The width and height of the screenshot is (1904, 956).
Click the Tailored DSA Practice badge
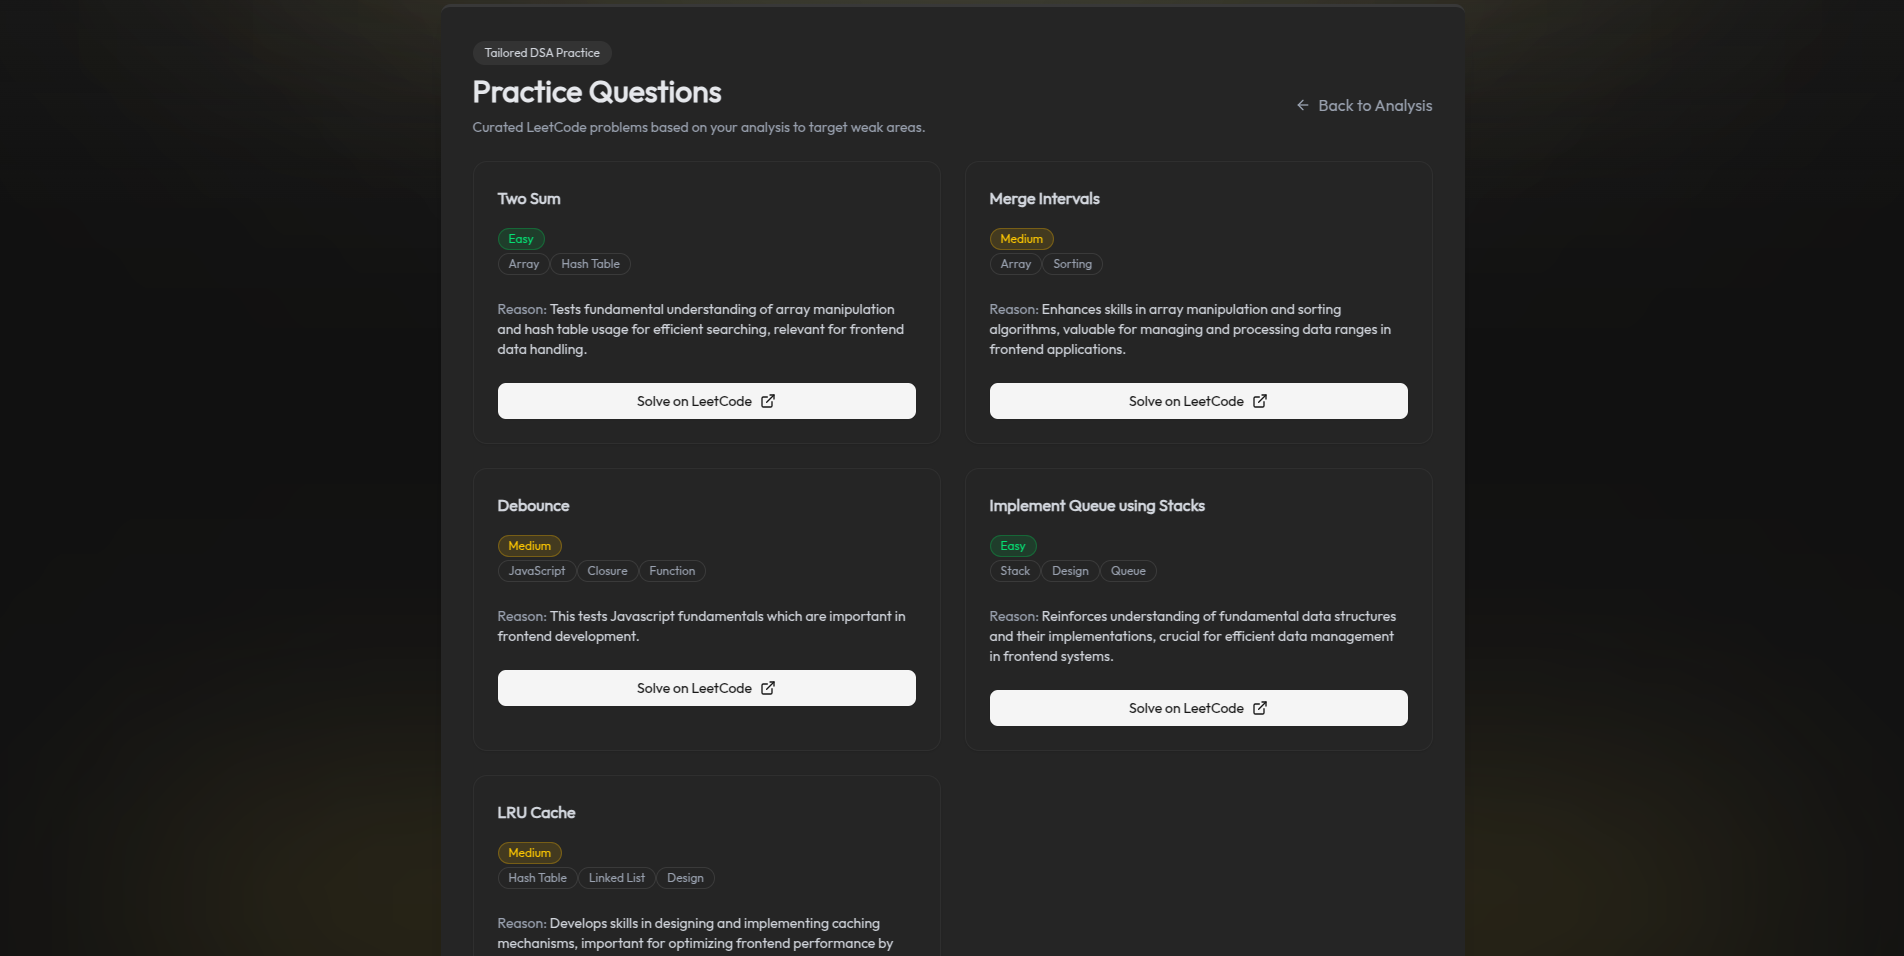pyautogui.click(x=542, y=53)
